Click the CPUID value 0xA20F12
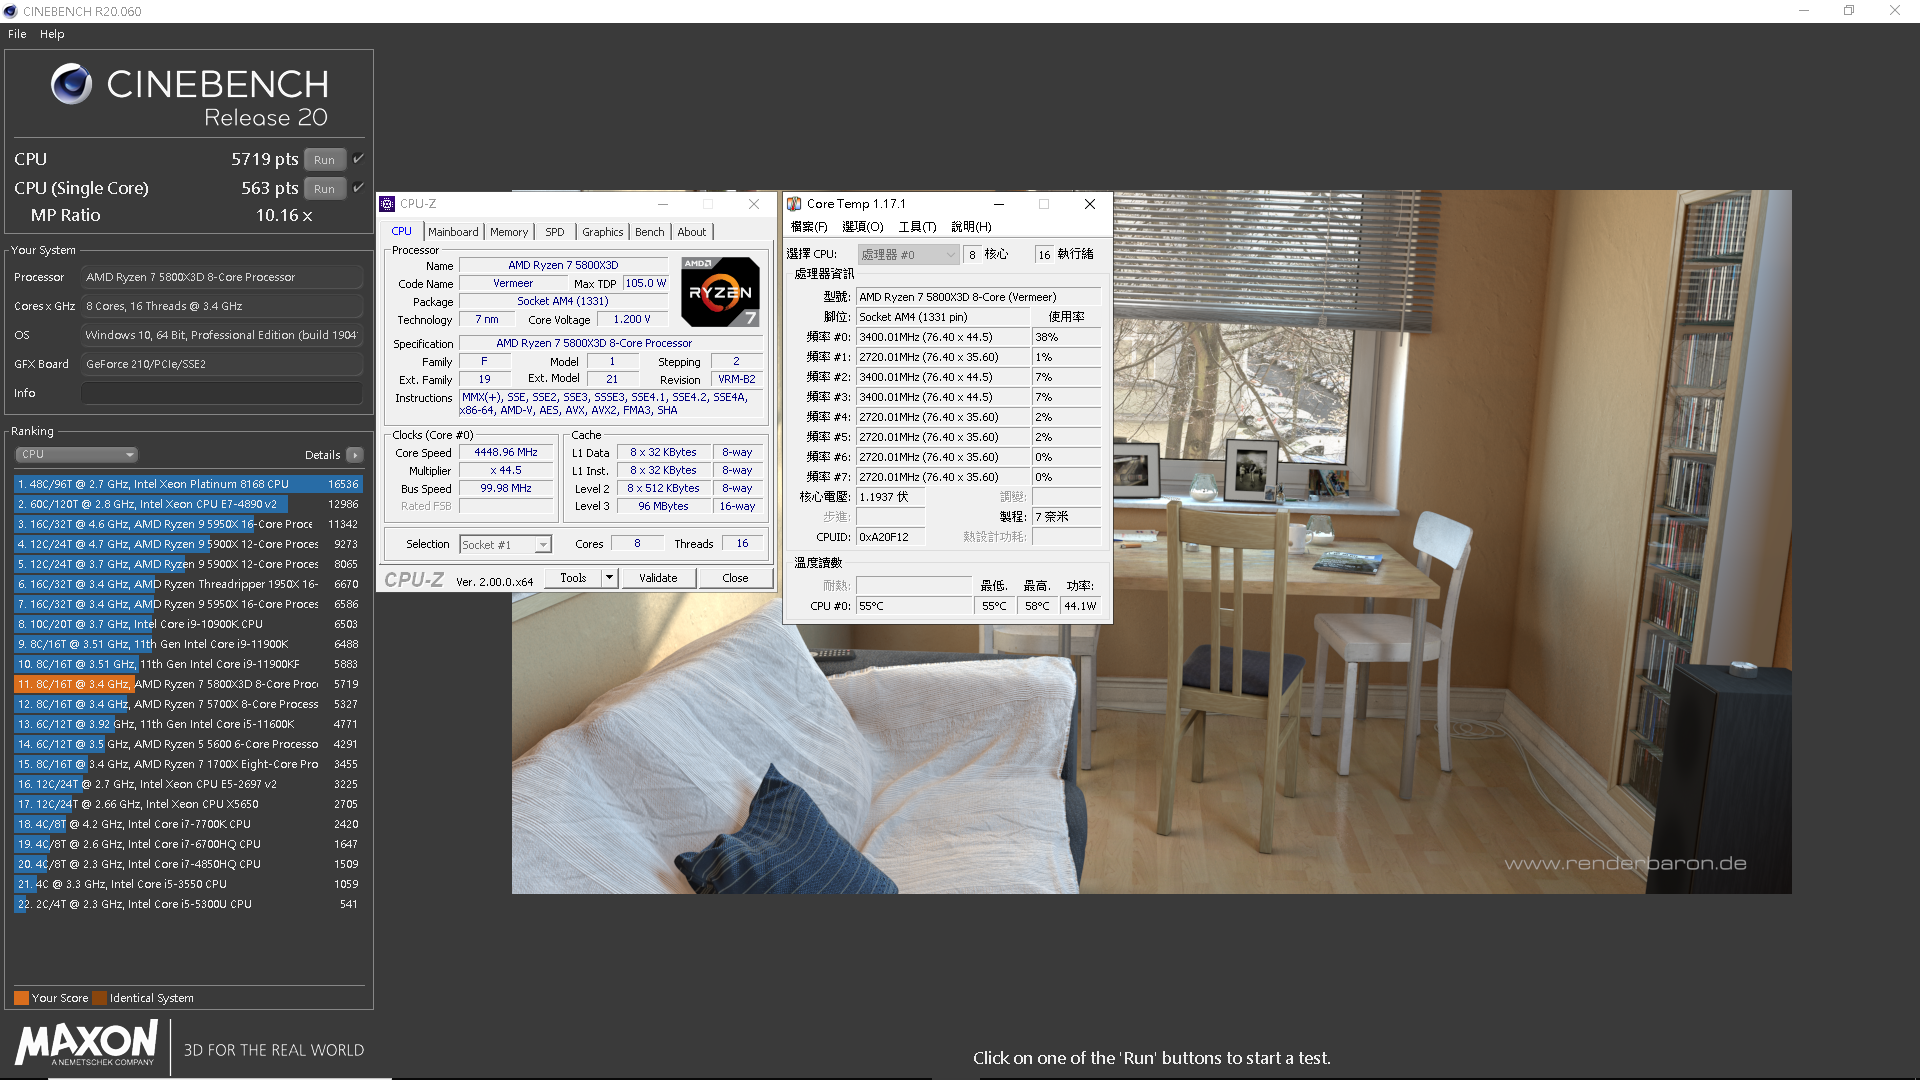1920x1080 pixels. coord(890,537)
